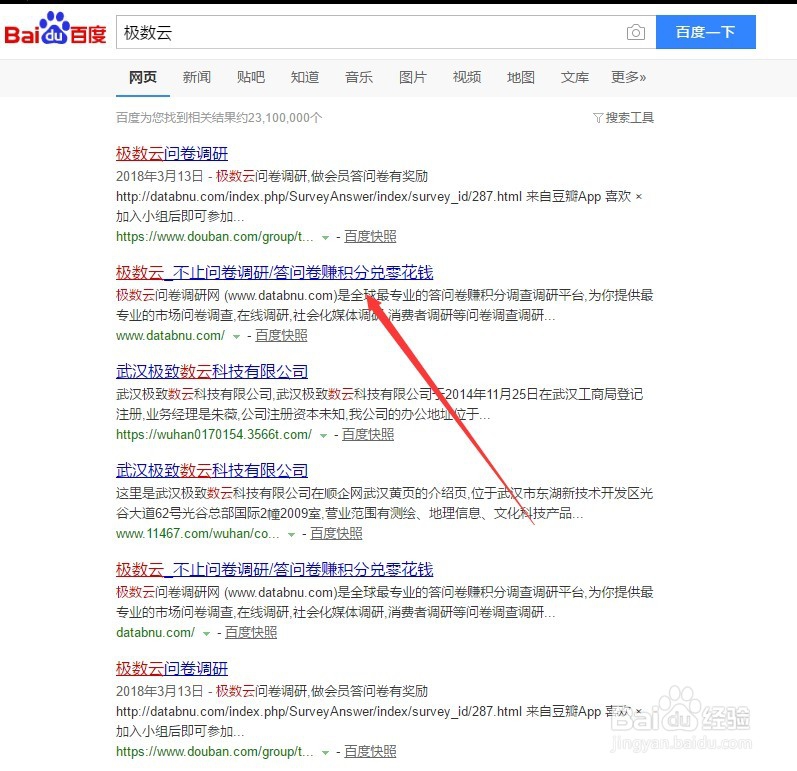Click the databnu.com/ green URL
797x771 pixels.
156,633
